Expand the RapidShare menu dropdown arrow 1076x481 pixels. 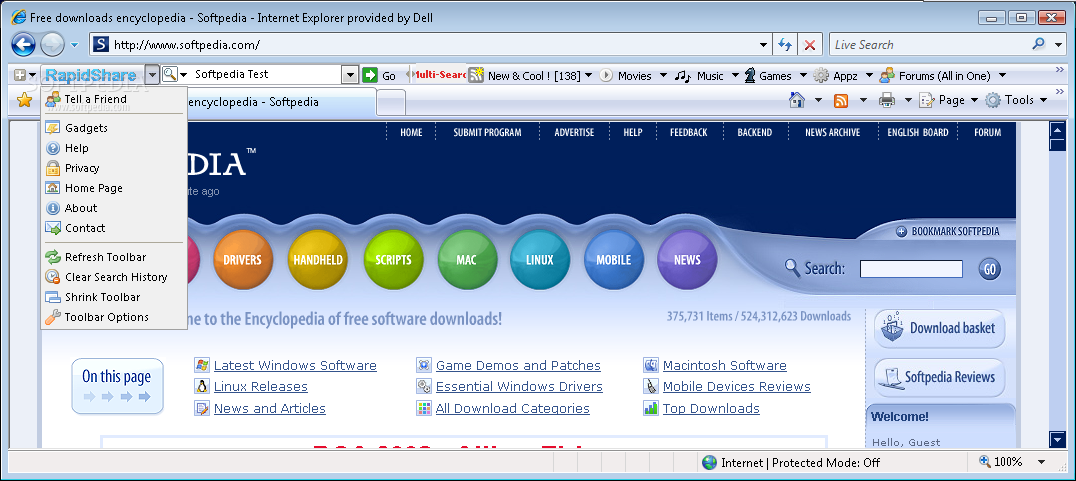tap(152, 74)
